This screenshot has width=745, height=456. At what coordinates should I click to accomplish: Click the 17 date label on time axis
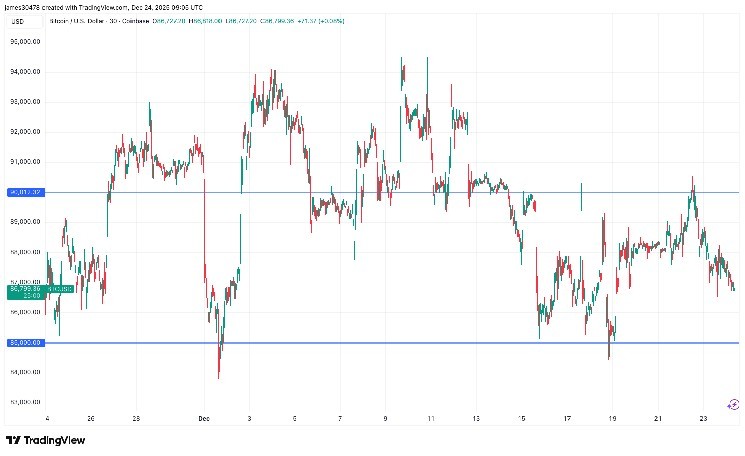pyautogui.click(x=567, y=418)
